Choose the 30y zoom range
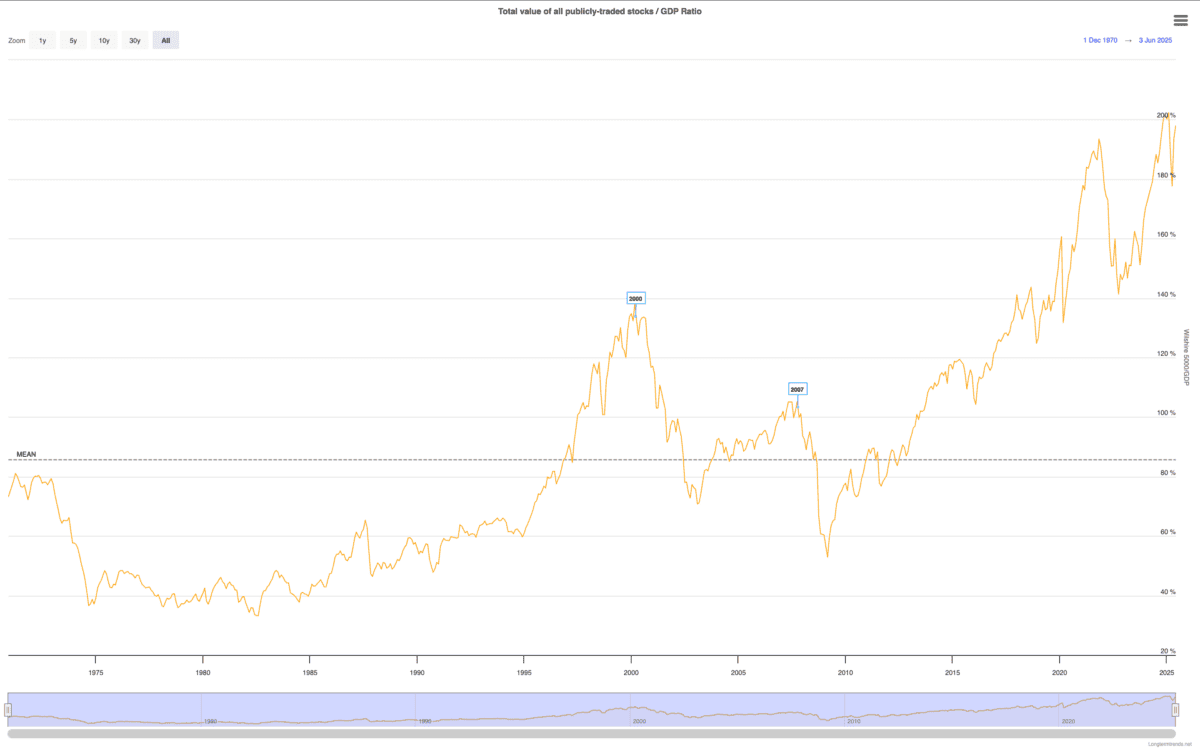This screenshot has height=750, width=1200. 135,41
